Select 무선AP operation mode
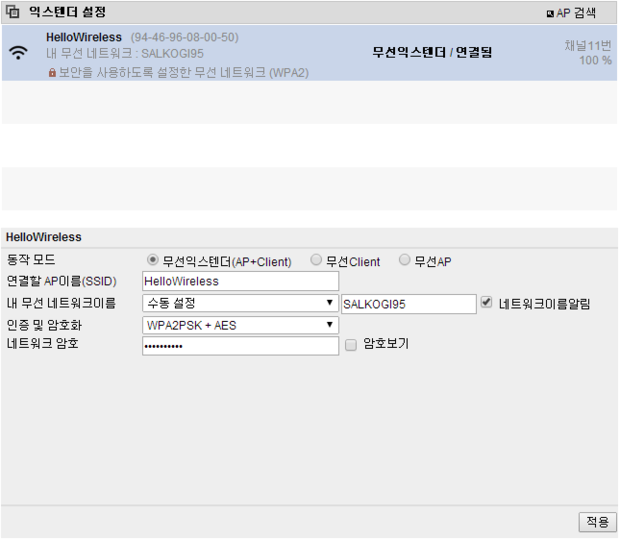Screen dimensions: 620x540 tap(404, 260)
